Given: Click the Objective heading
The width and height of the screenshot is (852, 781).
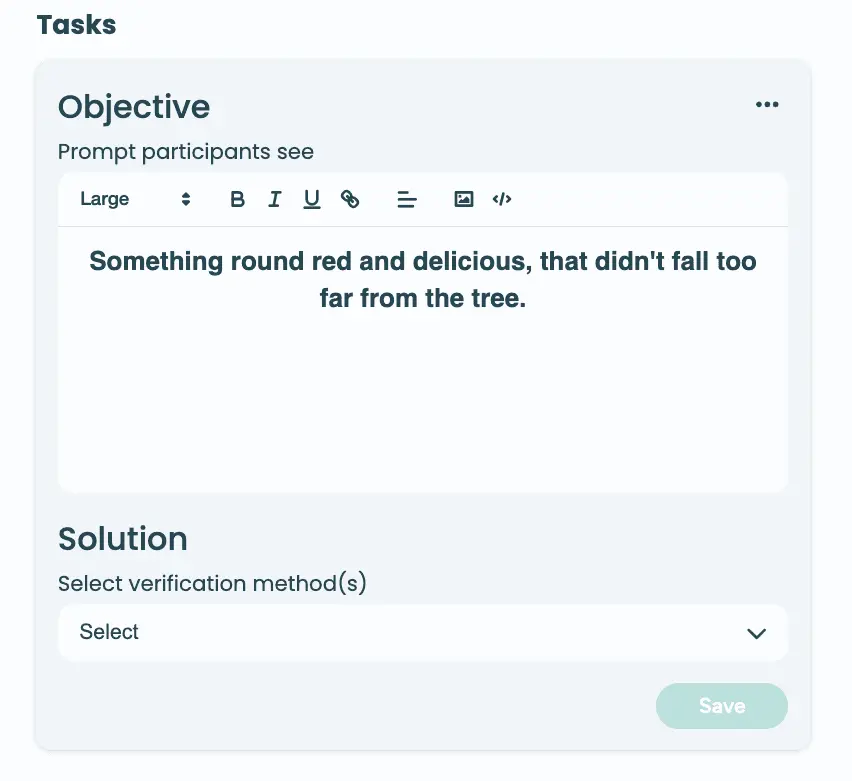Looking at the screenshot, I should pos(134,107).
